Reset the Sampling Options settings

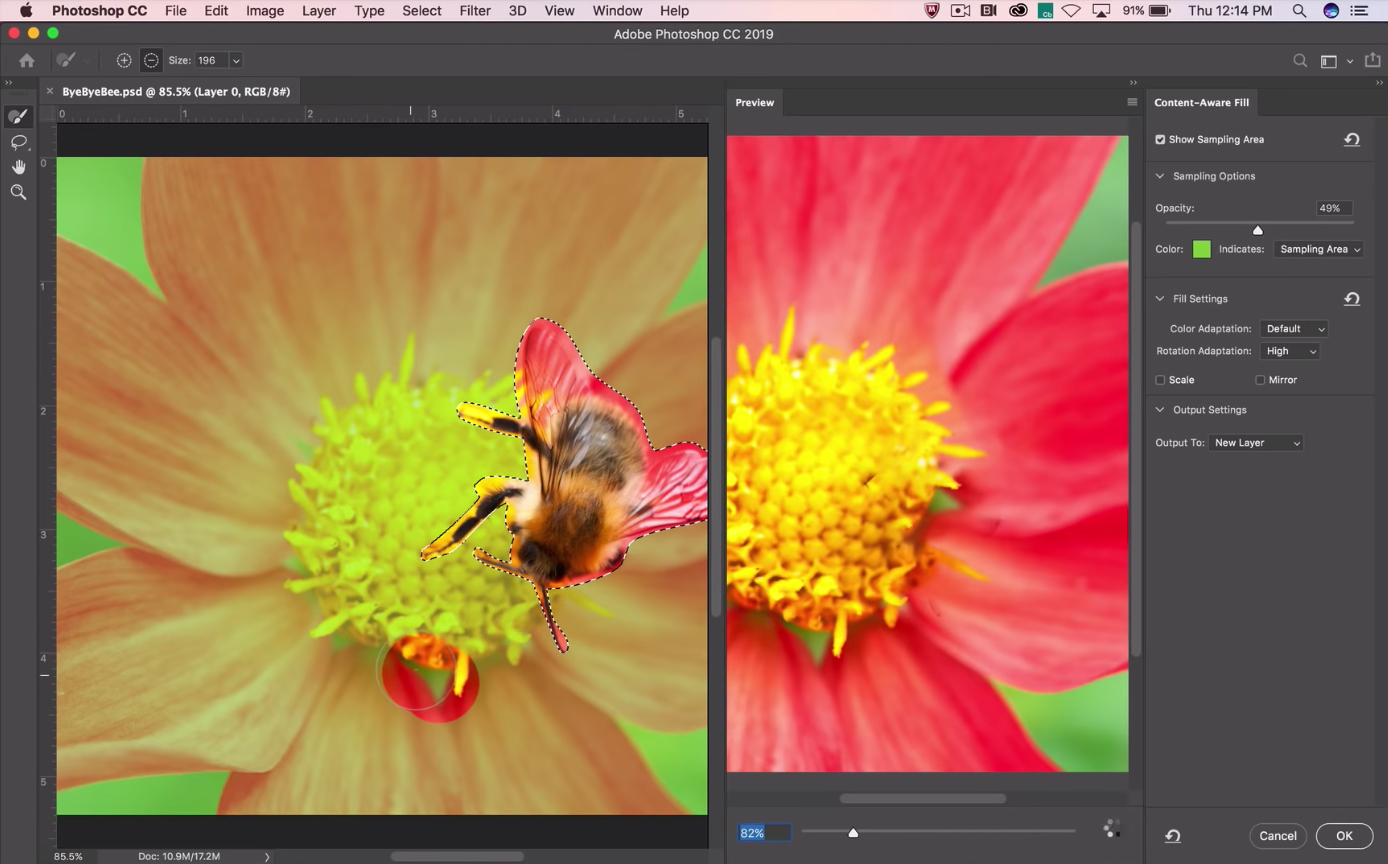[1352, 139]
